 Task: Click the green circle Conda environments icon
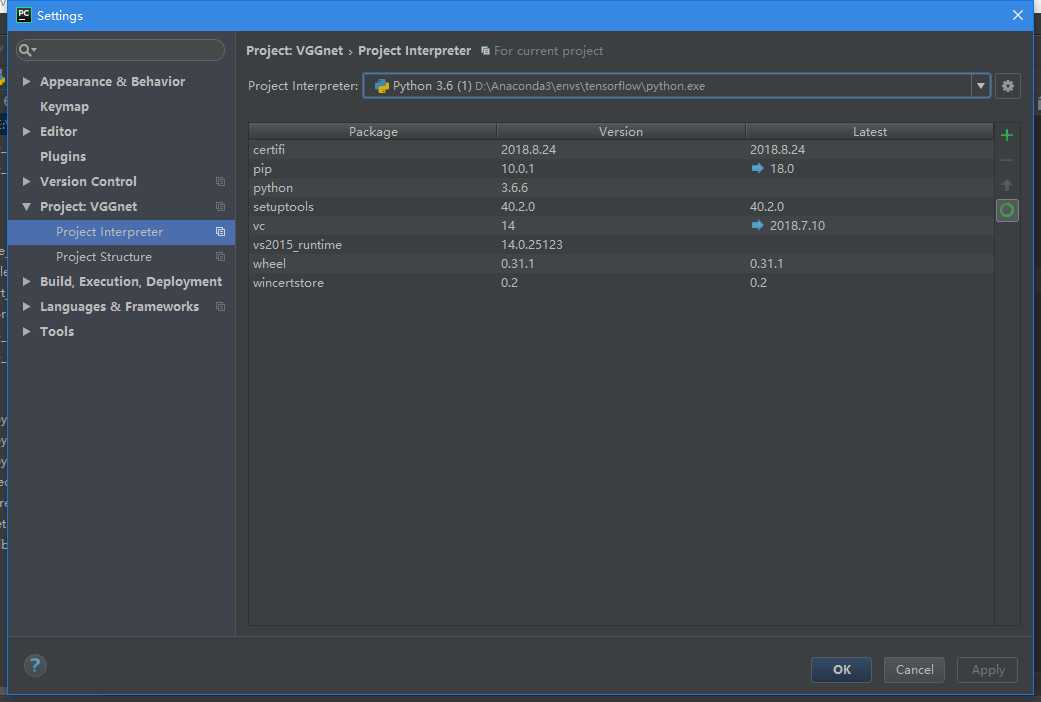coord(1007,211)
